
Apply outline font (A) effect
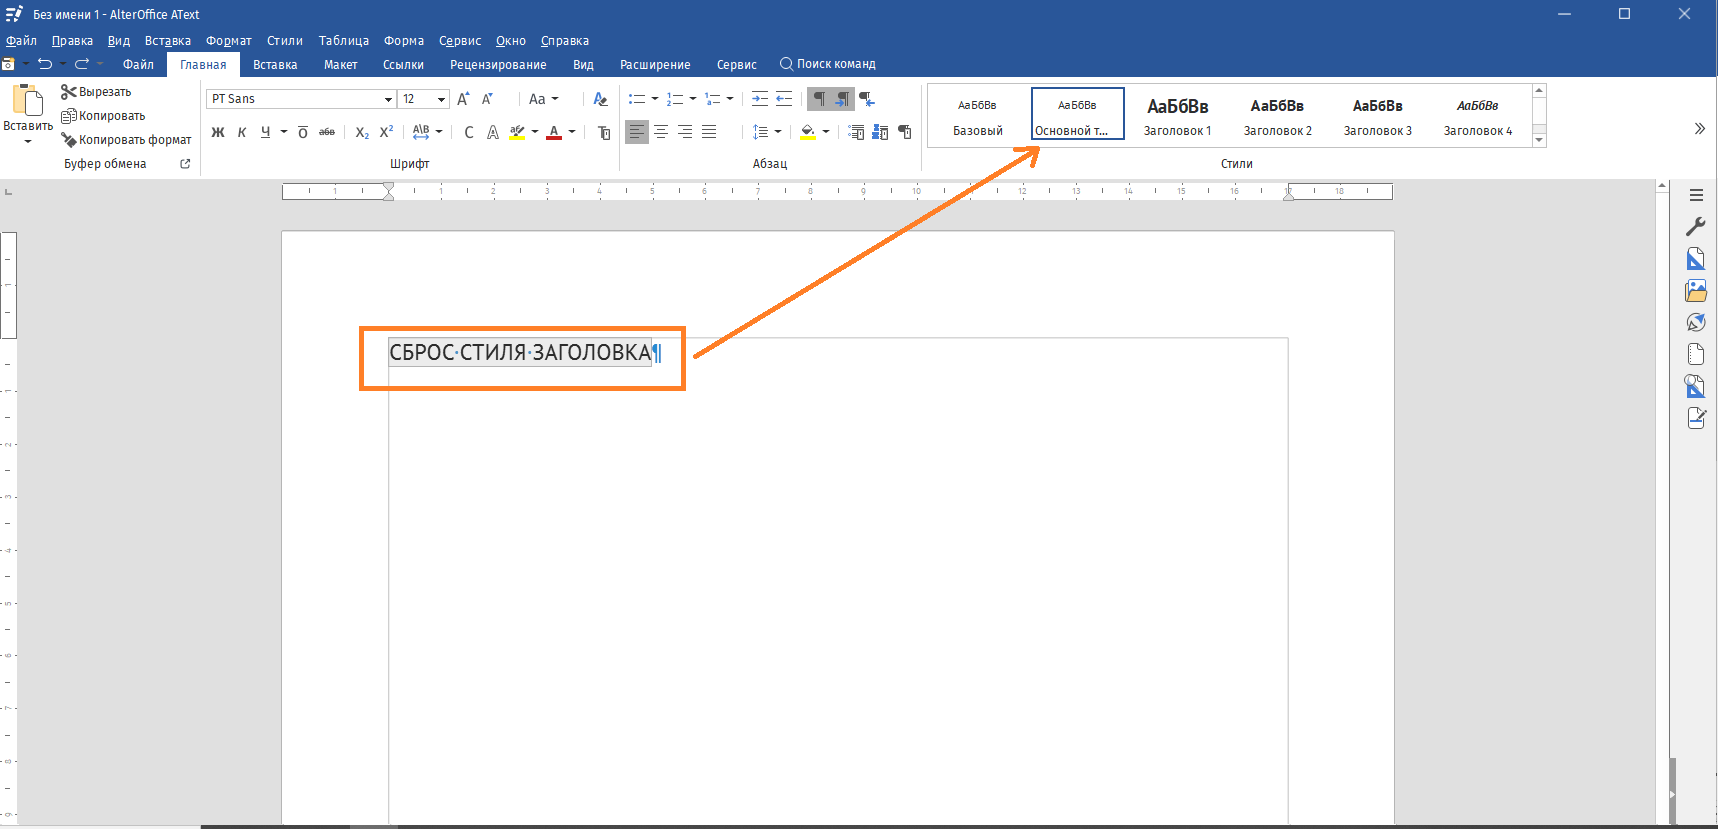(x=492, y=132)
